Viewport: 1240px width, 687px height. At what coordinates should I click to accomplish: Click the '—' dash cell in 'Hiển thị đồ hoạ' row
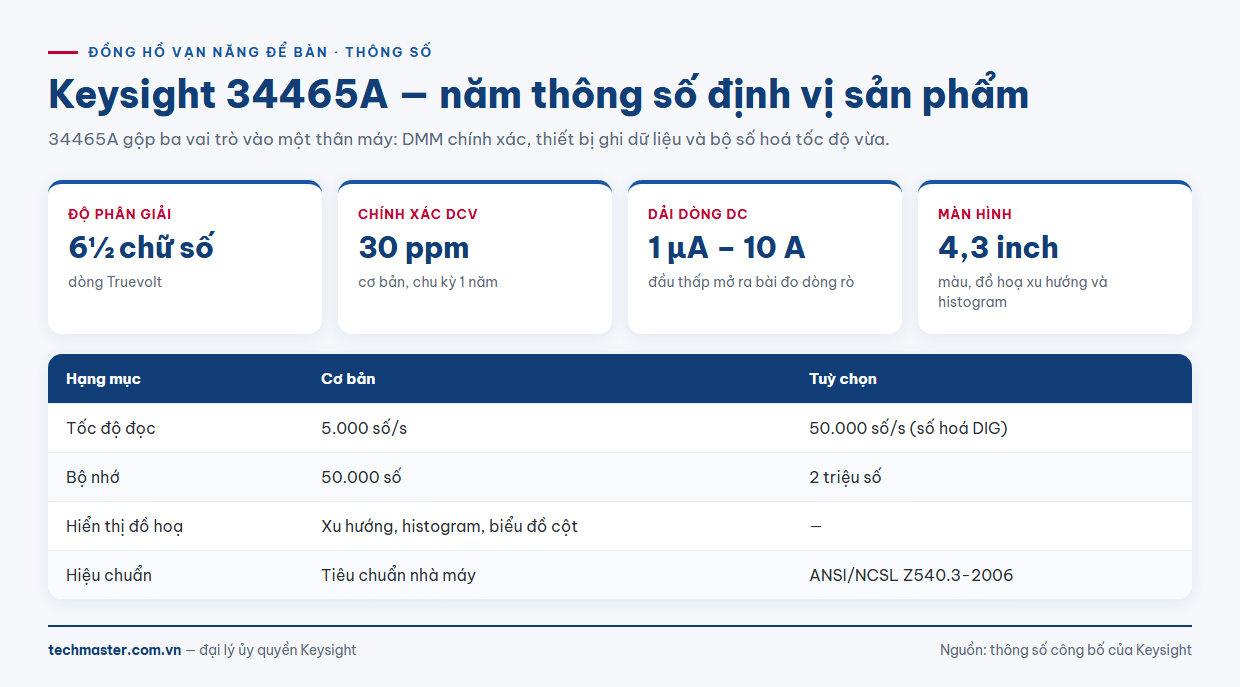coord(815,526)
